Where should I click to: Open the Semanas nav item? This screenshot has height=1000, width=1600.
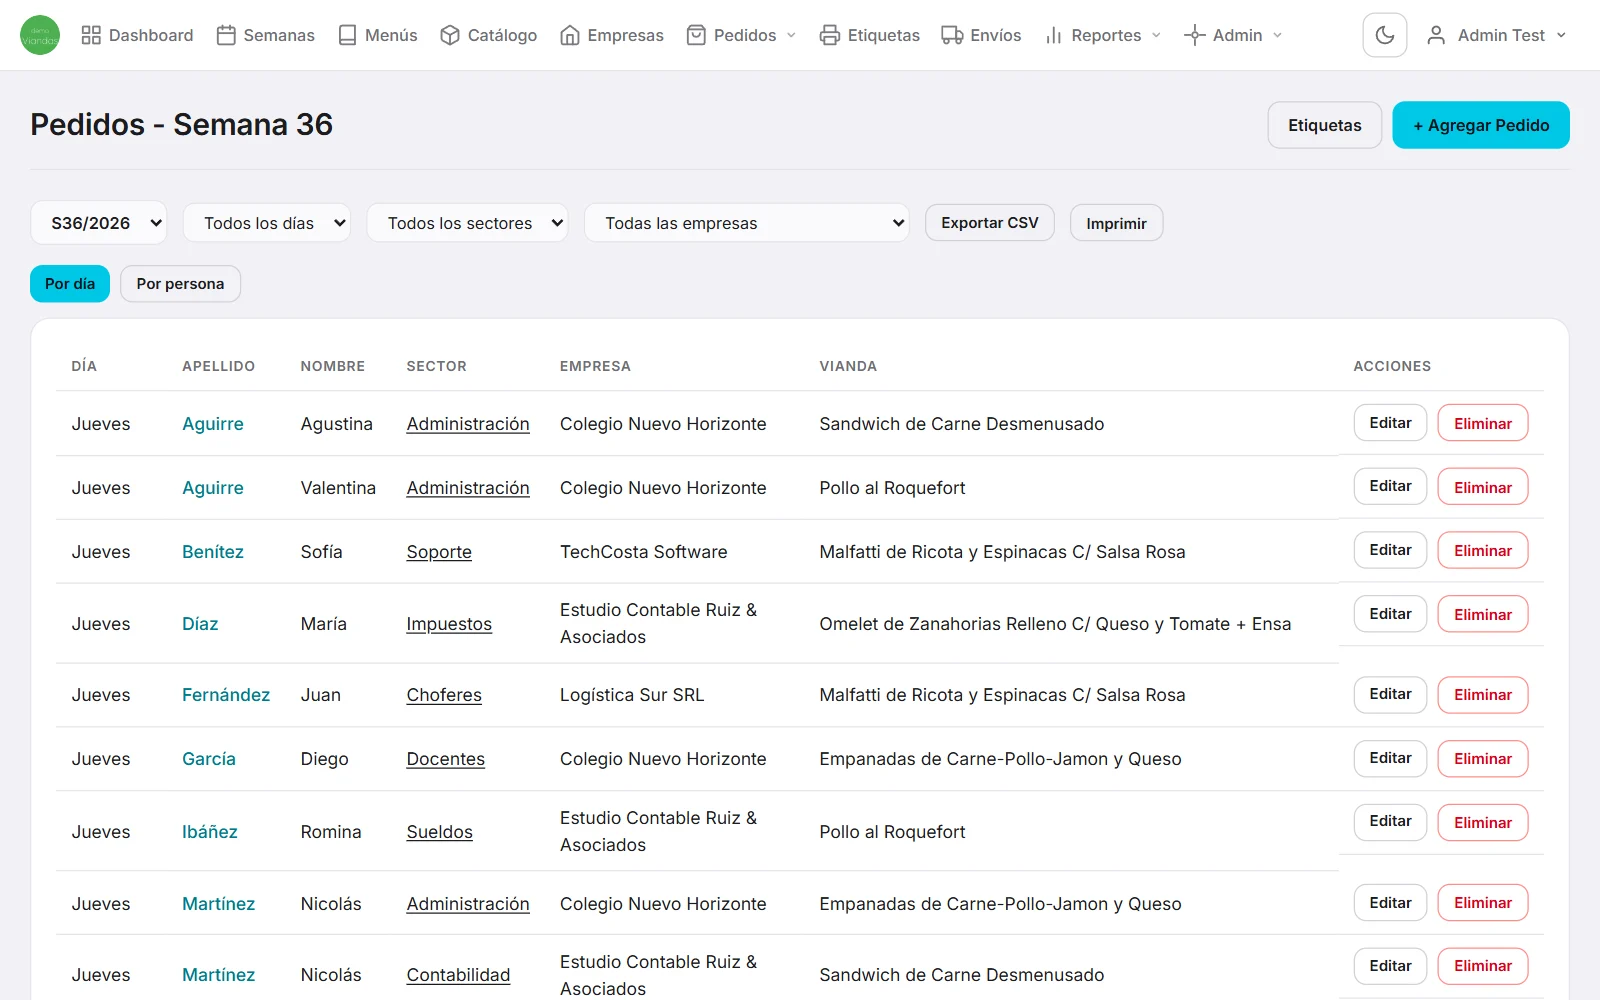tap(266, 35)
